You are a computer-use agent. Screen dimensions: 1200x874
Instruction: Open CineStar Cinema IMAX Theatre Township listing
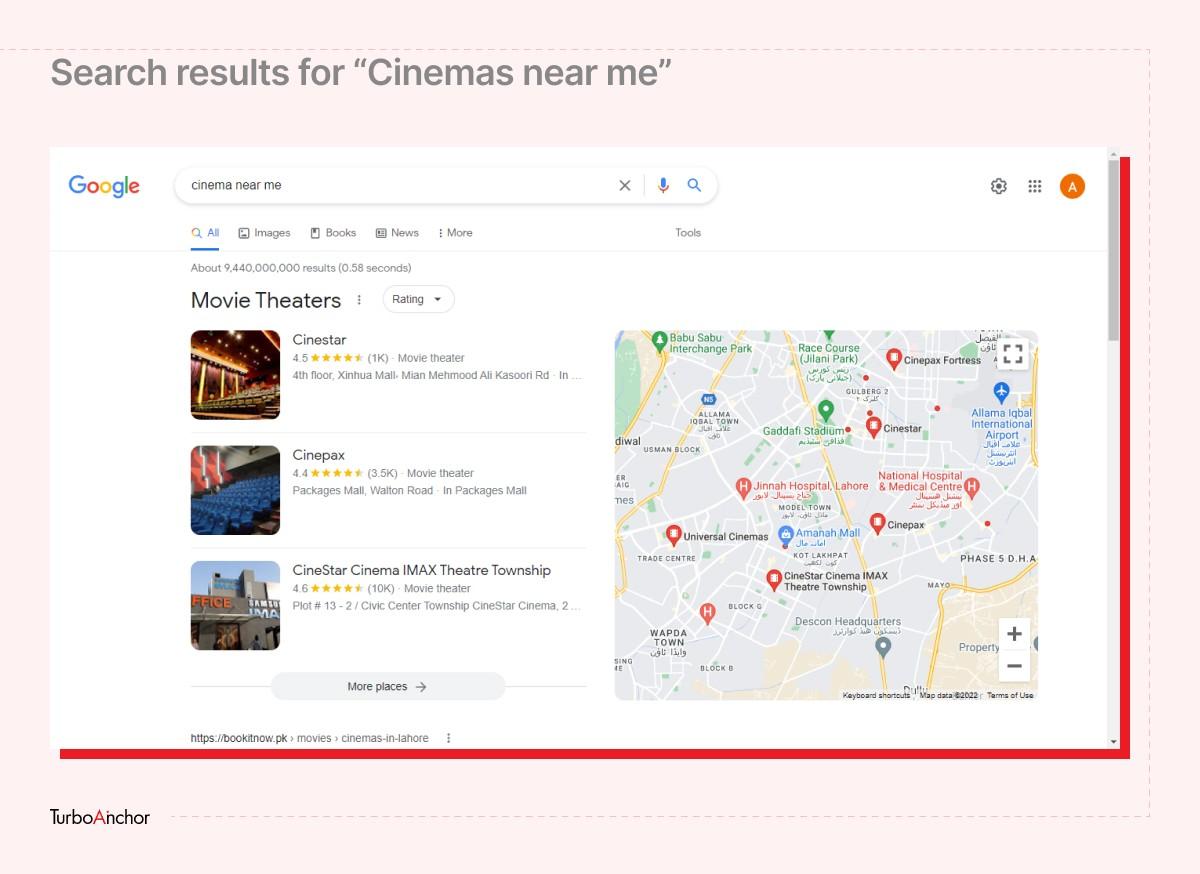(421, 570)
